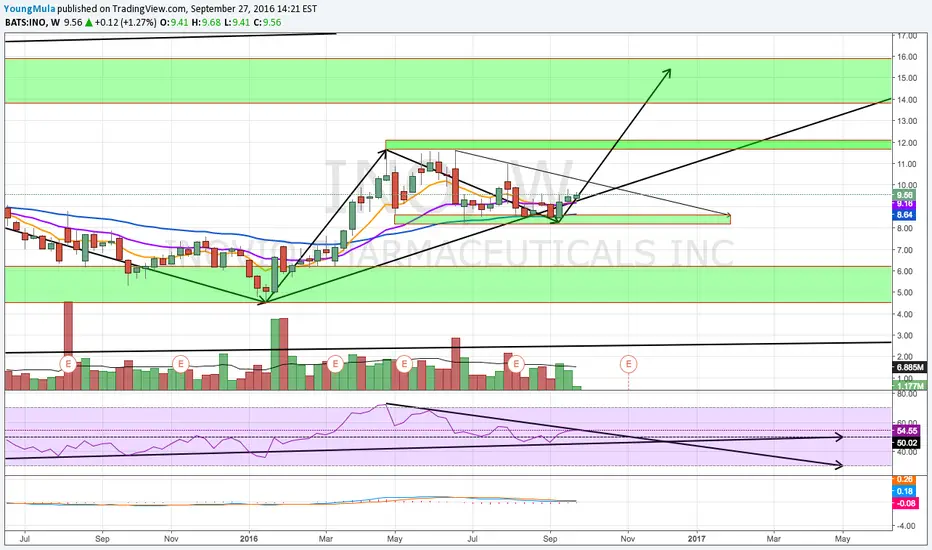Click the publish date September 27, 2016 text
The height and width of the screenshot is (550, 932).
[234, 9]
